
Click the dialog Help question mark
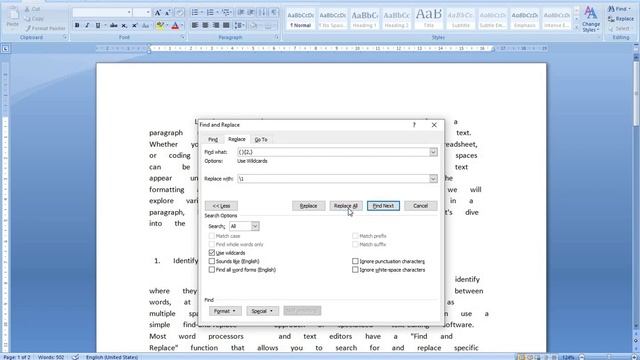(414, 125)
